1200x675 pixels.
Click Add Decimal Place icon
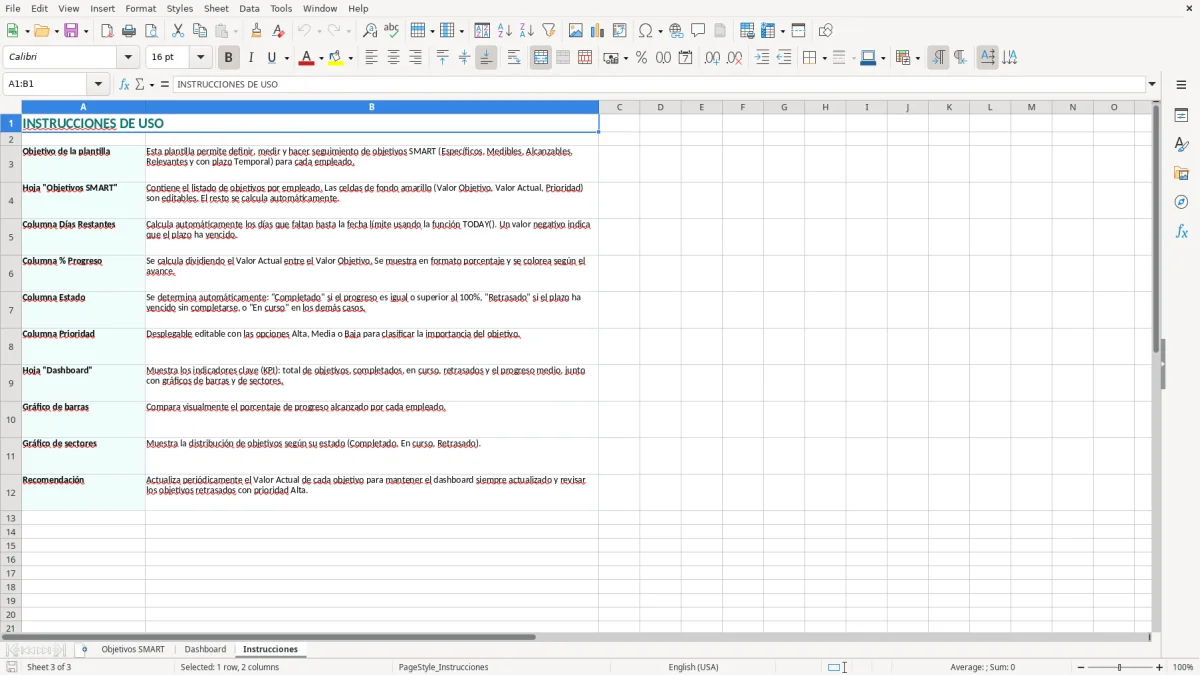point(713,58)
